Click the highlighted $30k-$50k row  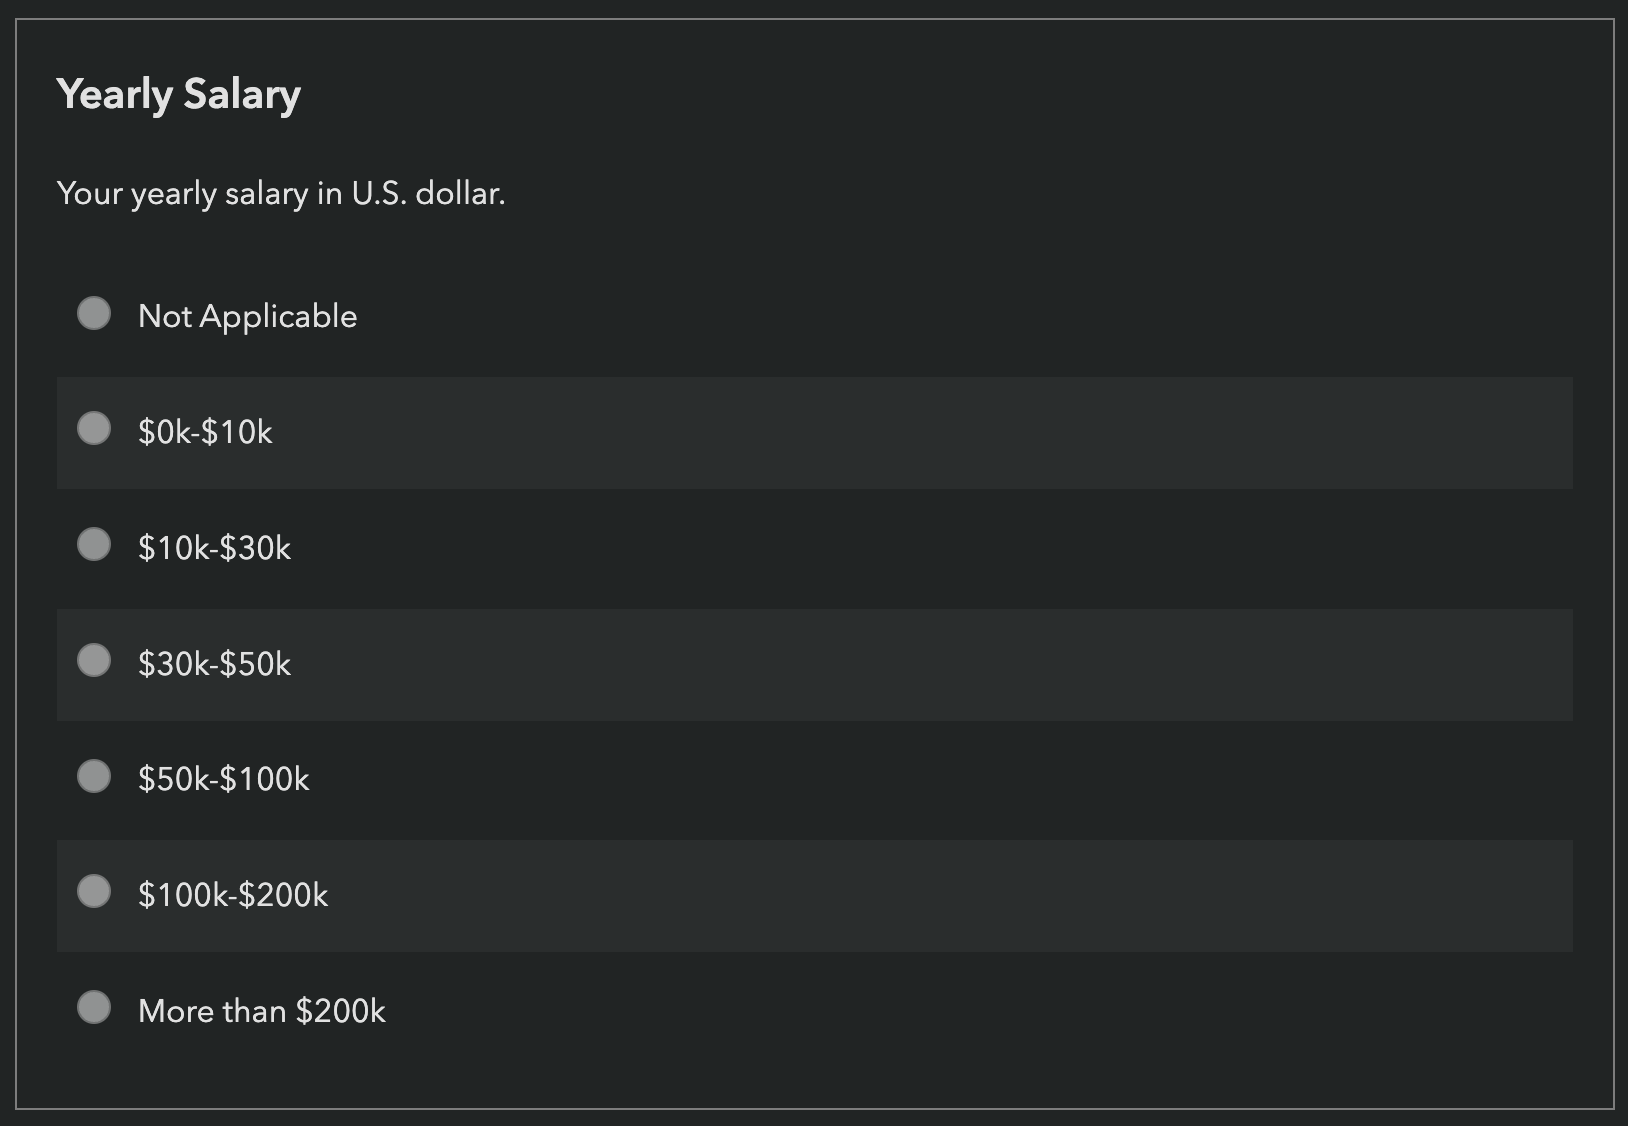click(x=800, y=663)
